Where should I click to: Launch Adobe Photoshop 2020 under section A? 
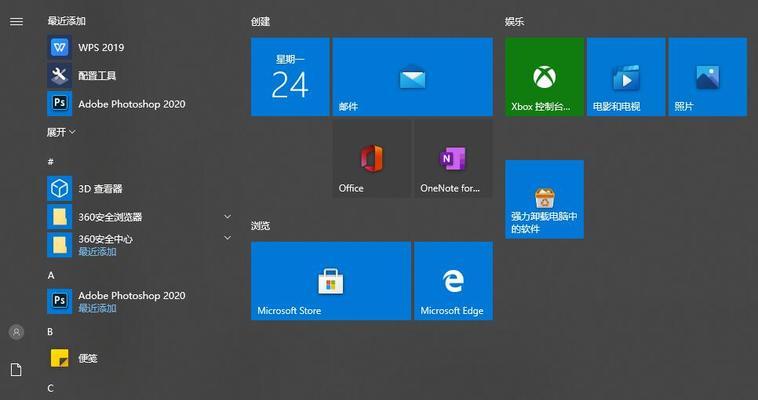[140, 301]
